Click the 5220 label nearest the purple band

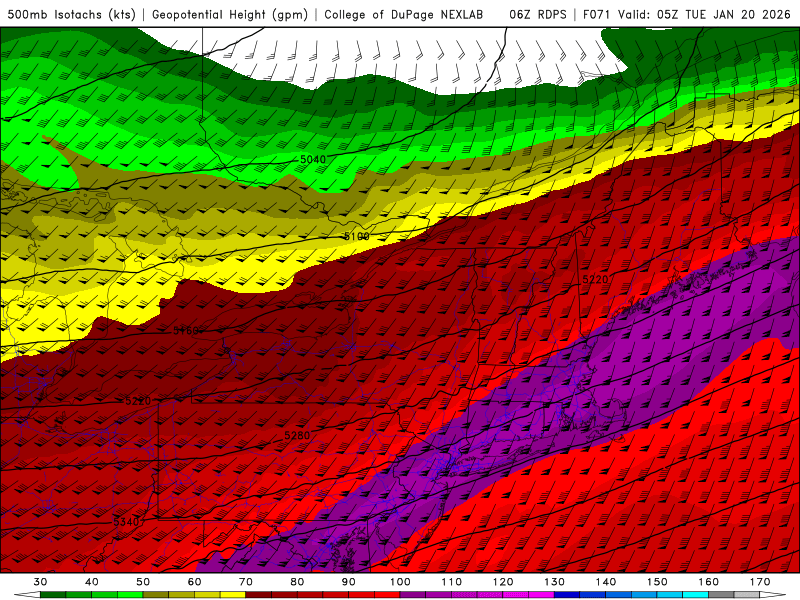point(595,279)
